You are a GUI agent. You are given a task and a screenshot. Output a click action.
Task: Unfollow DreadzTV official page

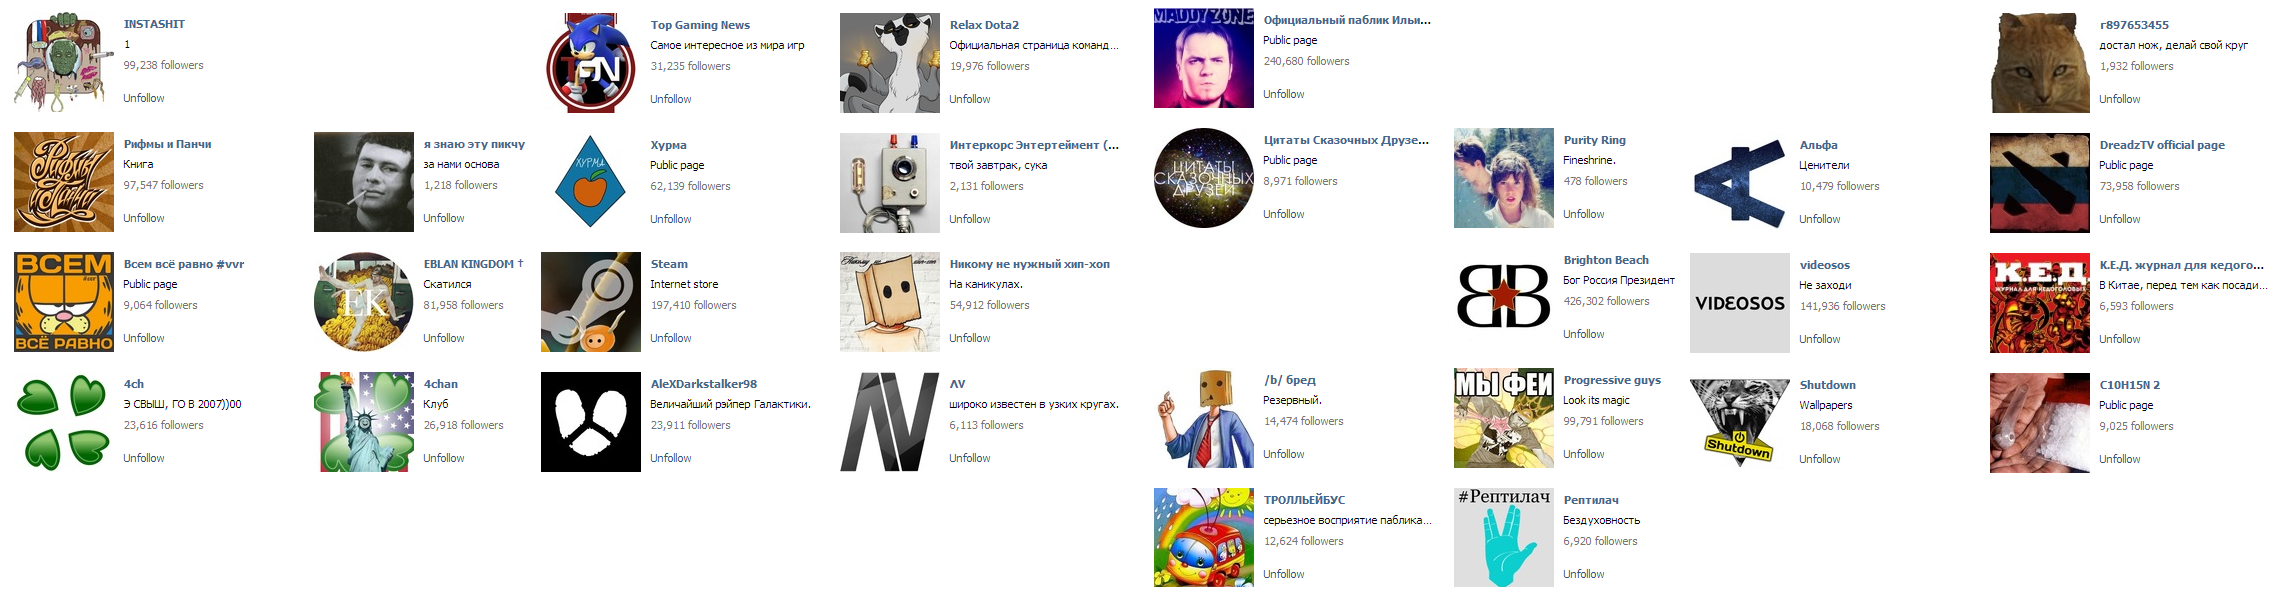click(2120, 219)
